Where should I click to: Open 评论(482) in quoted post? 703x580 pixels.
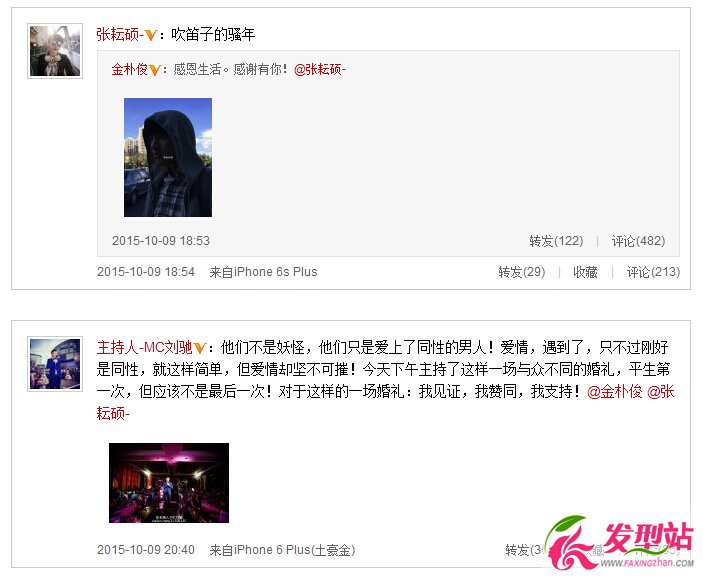point(638,241)
